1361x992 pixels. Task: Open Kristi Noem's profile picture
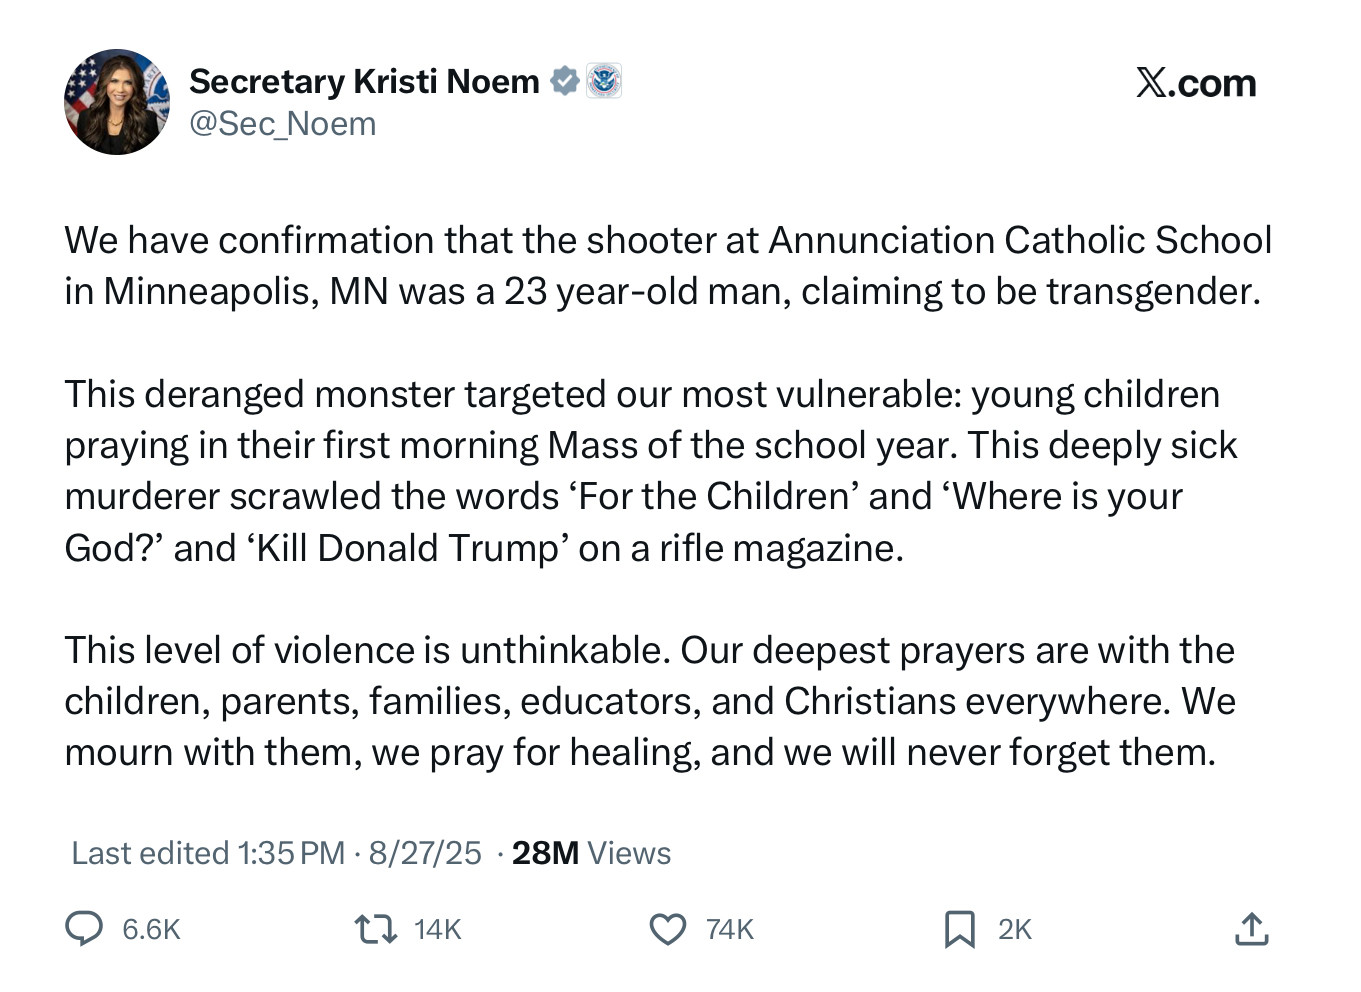tap(117, 102)
